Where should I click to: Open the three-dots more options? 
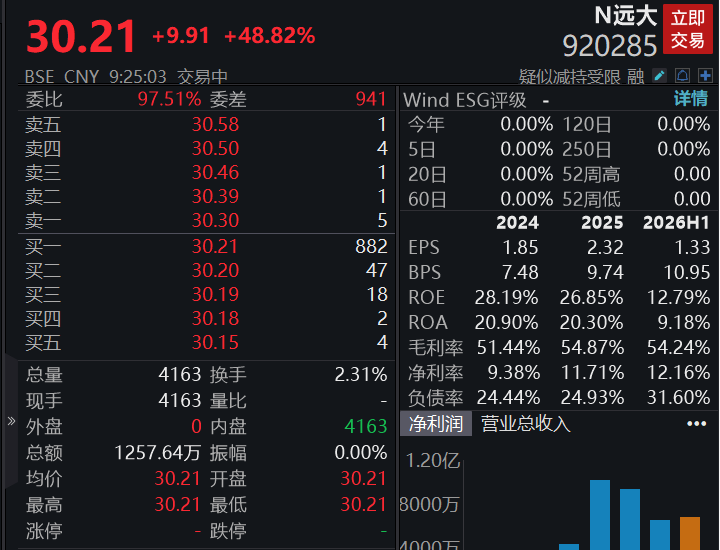click(x=696, y=423)
